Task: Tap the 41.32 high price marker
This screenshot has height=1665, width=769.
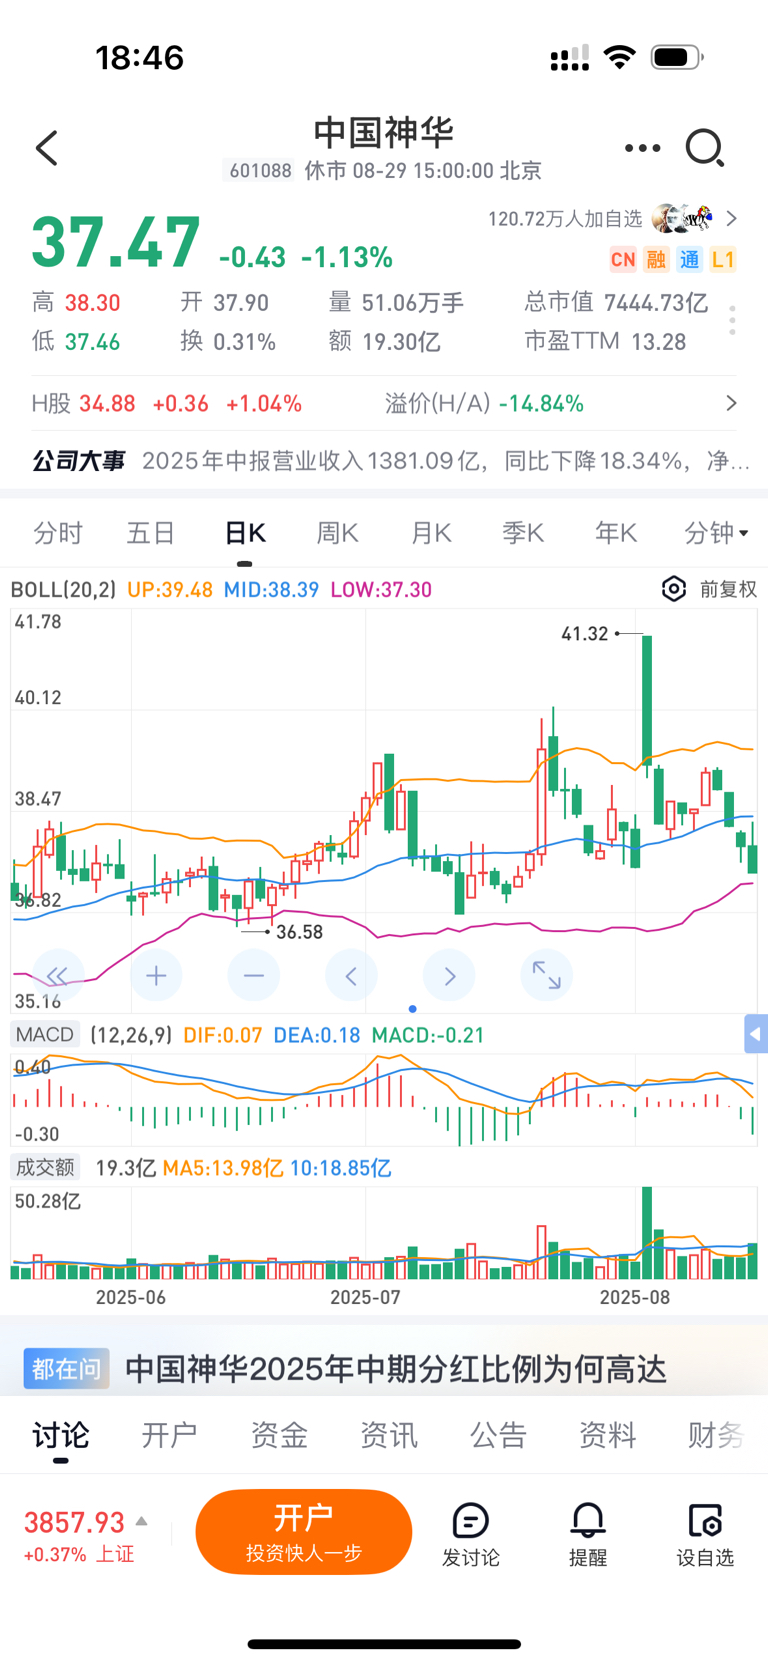Action: (585, 633)
